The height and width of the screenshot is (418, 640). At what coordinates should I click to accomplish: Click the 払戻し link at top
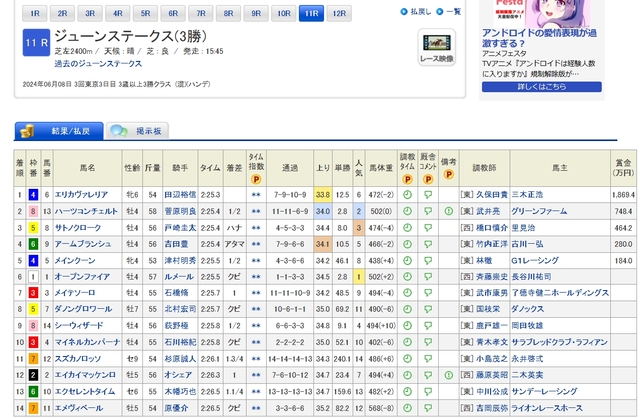[x=420, y=12]
